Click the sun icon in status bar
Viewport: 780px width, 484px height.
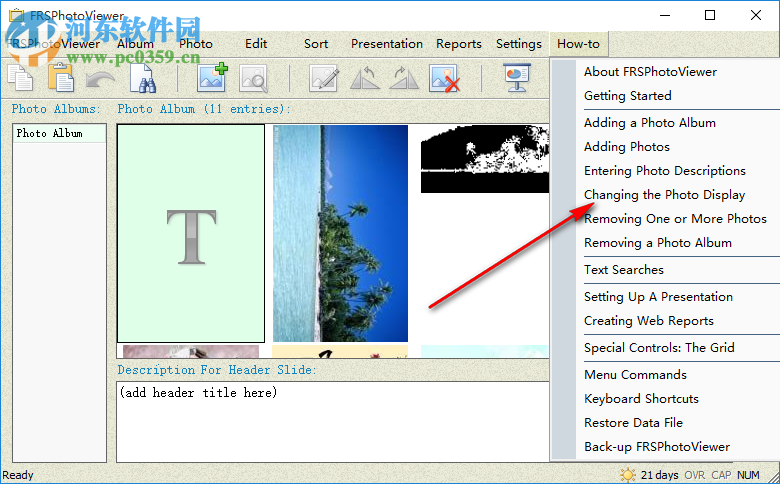[628, 475]
